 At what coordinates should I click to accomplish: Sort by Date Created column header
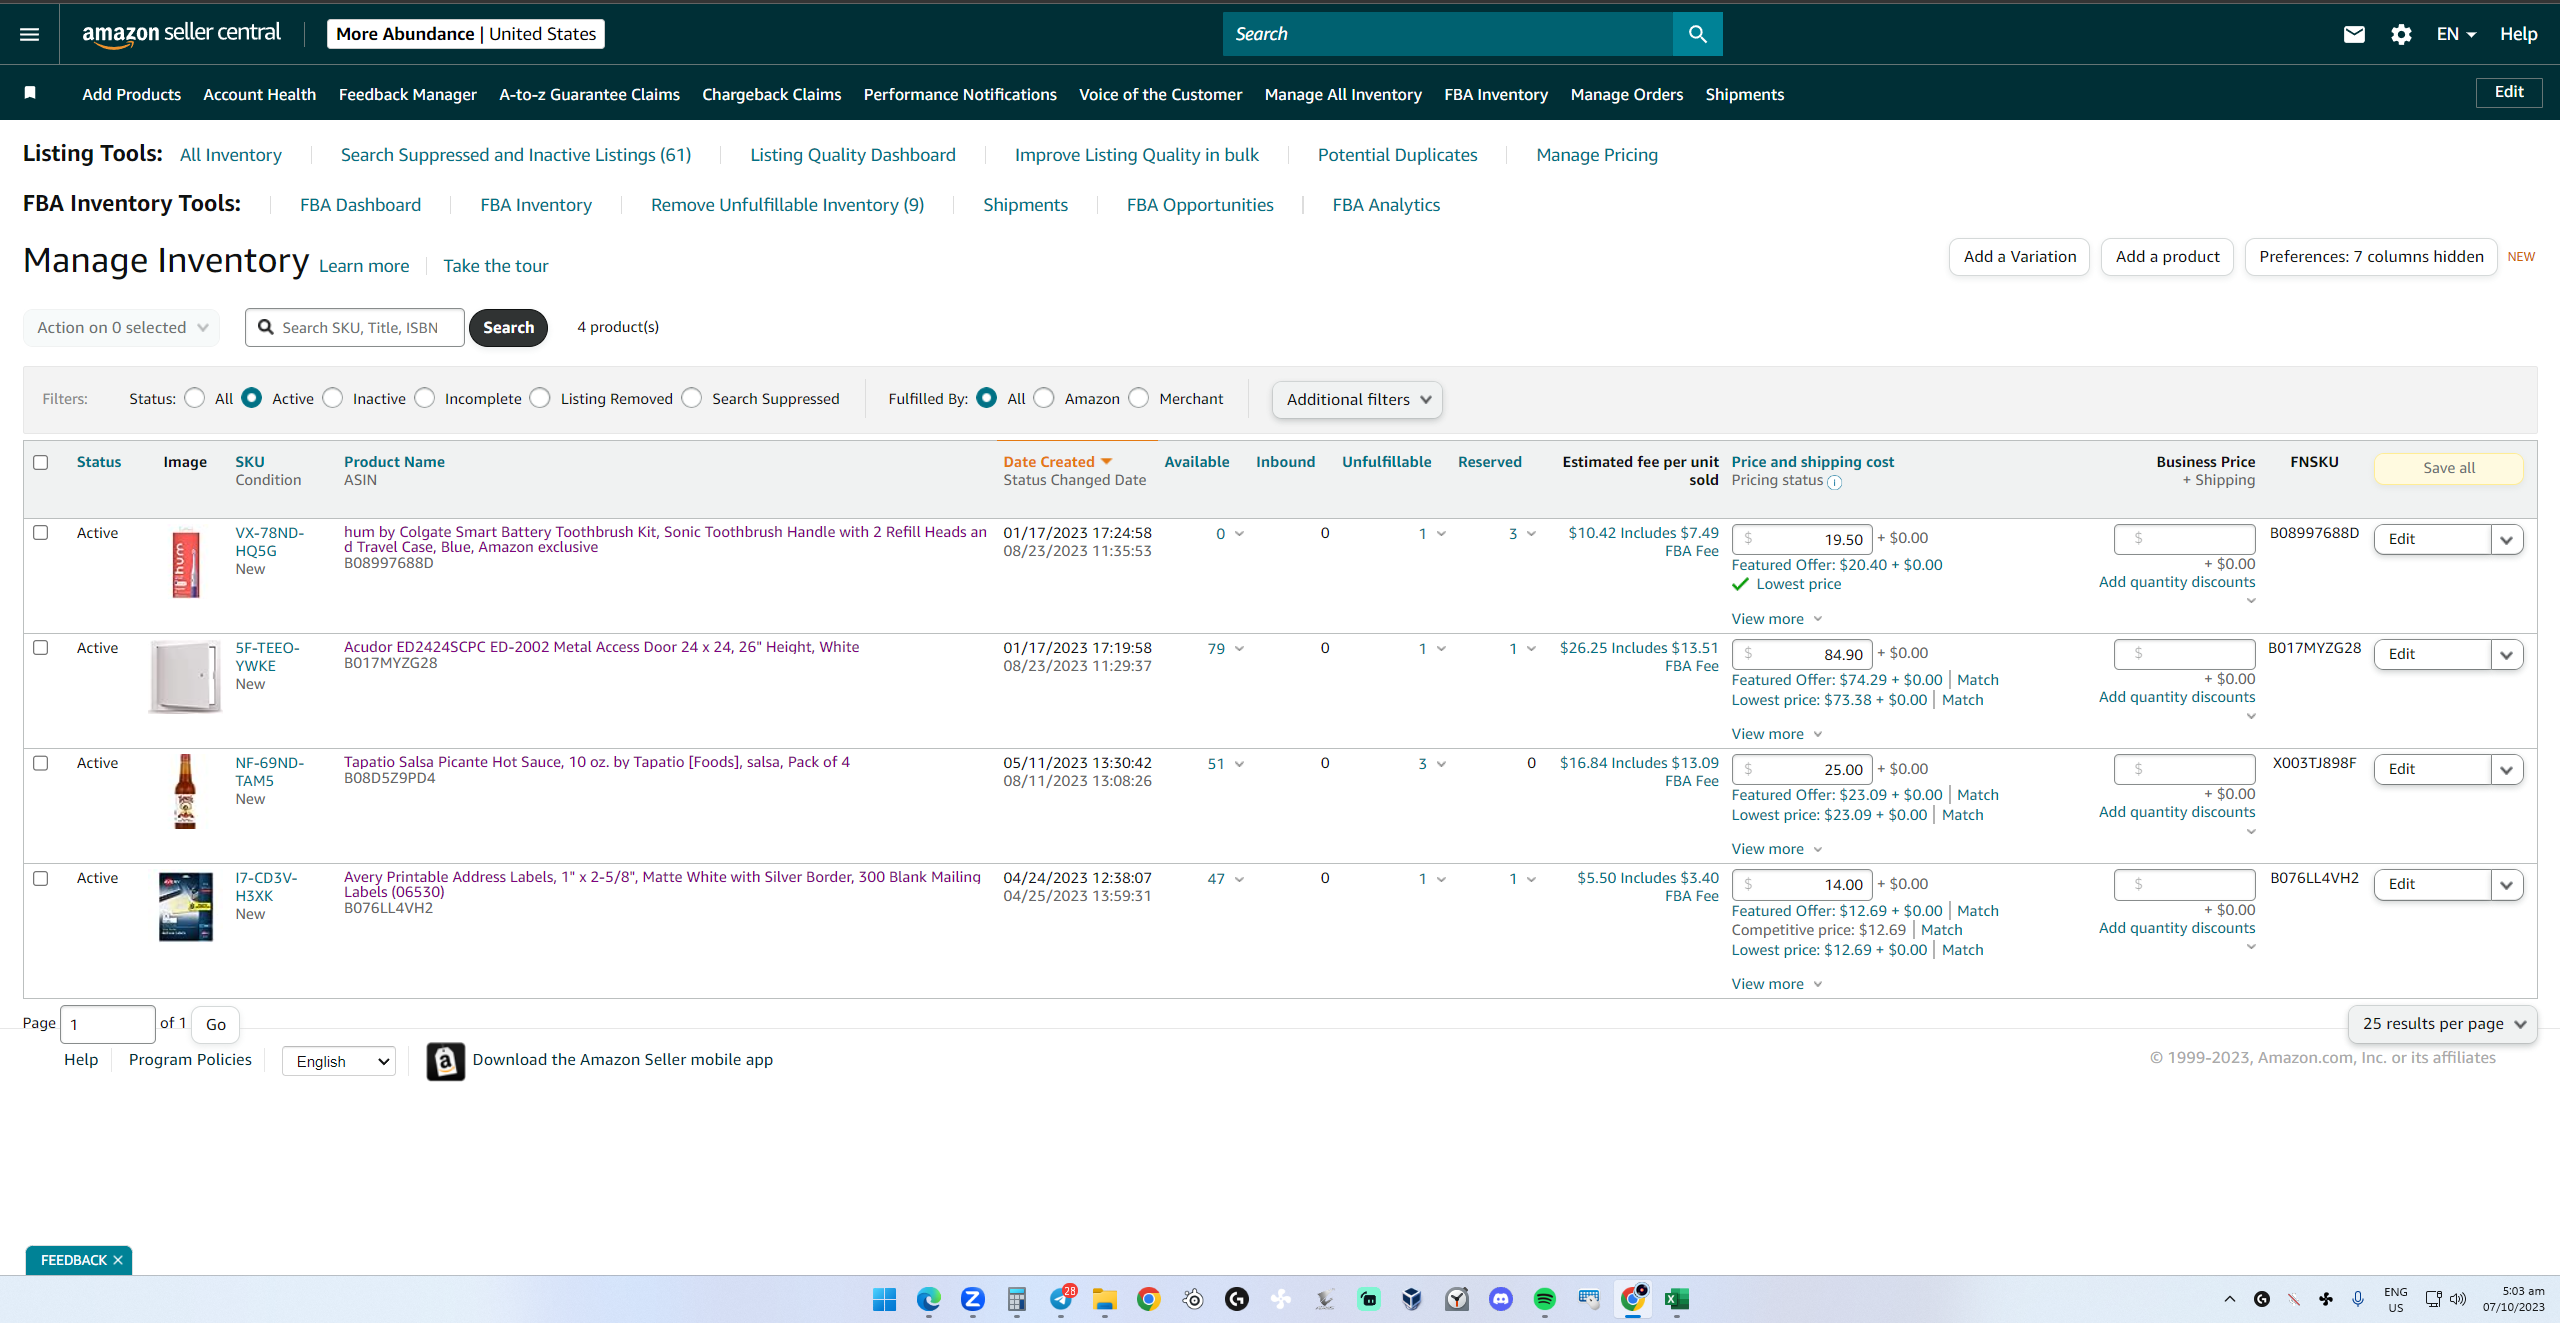click(x=1057, y=462)
